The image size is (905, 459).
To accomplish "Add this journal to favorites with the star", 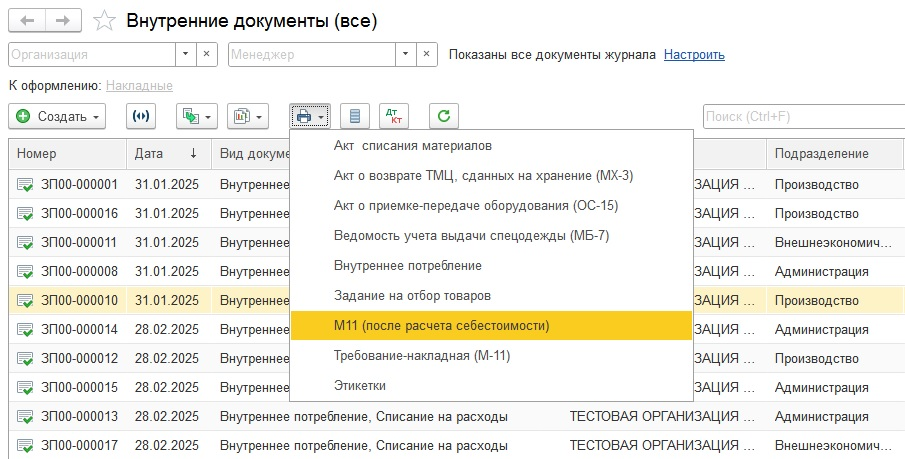I will tap(103, 20).
